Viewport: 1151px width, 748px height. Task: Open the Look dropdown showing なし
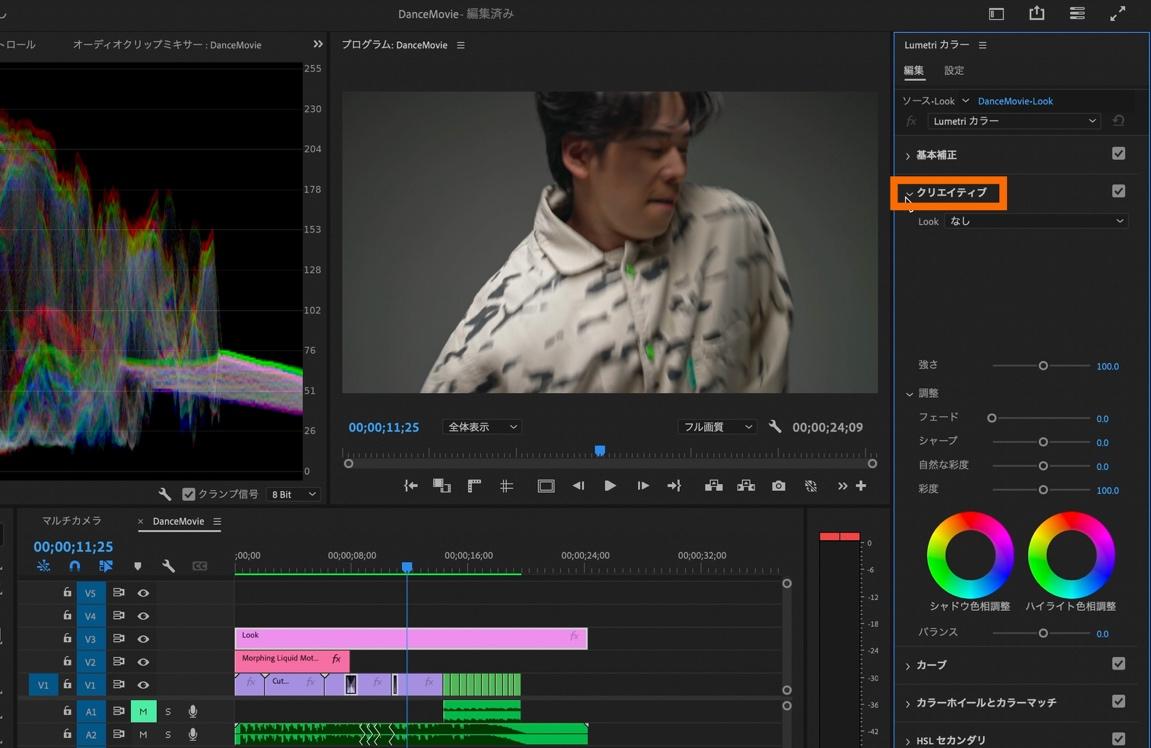pyautogui.click(x=1036, y=221)
